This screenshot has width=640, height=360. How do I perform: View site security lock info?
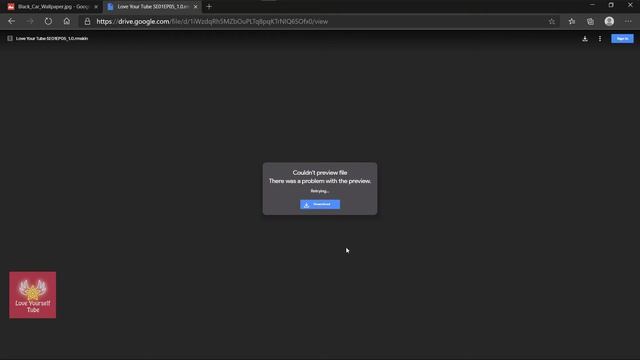(x=87, y=21)
